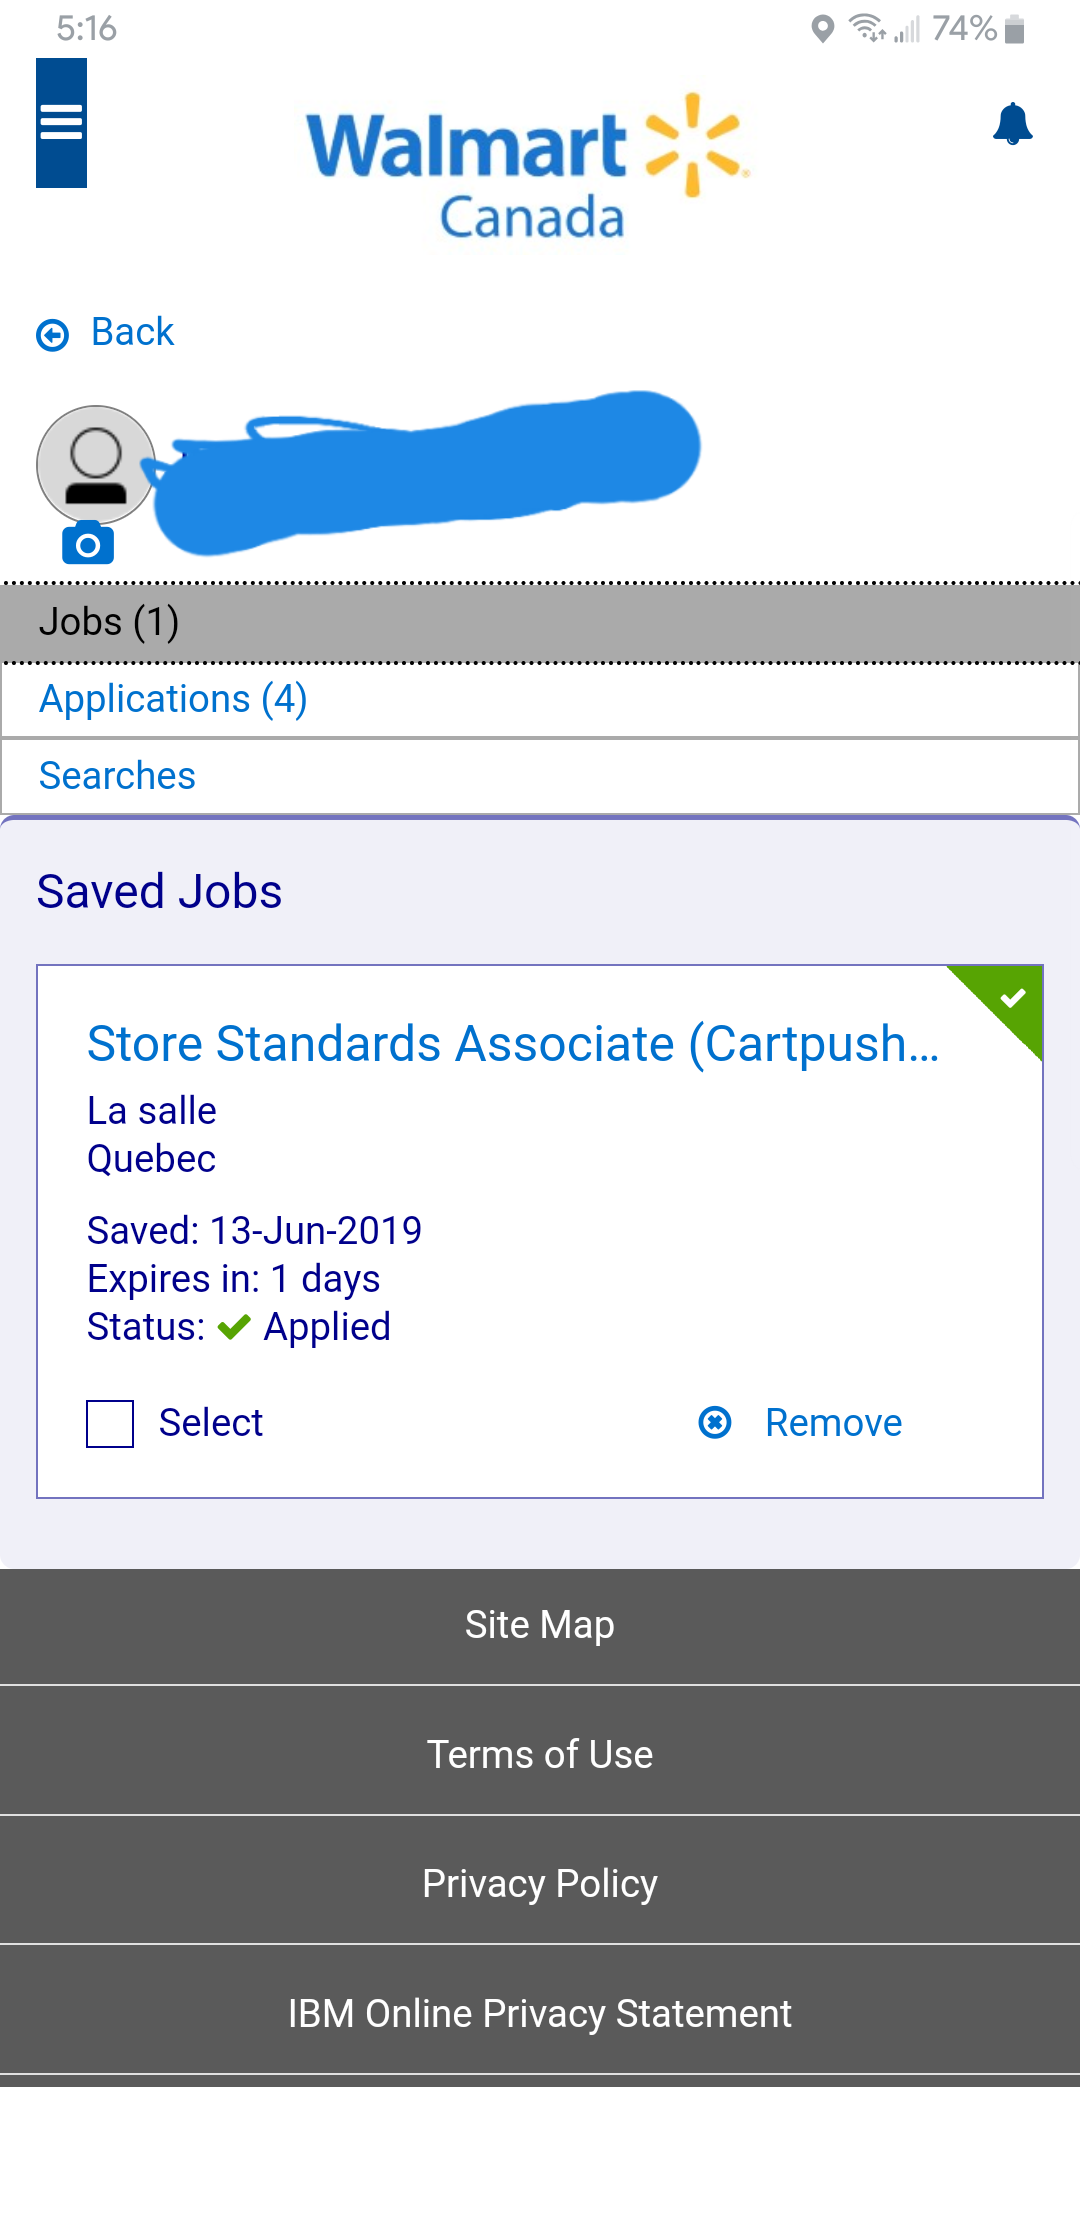Image resolution: width=1080 pixels, height=2220 pixels.
Task: Tap the location icon in status bar
Action: coord(822,29)
